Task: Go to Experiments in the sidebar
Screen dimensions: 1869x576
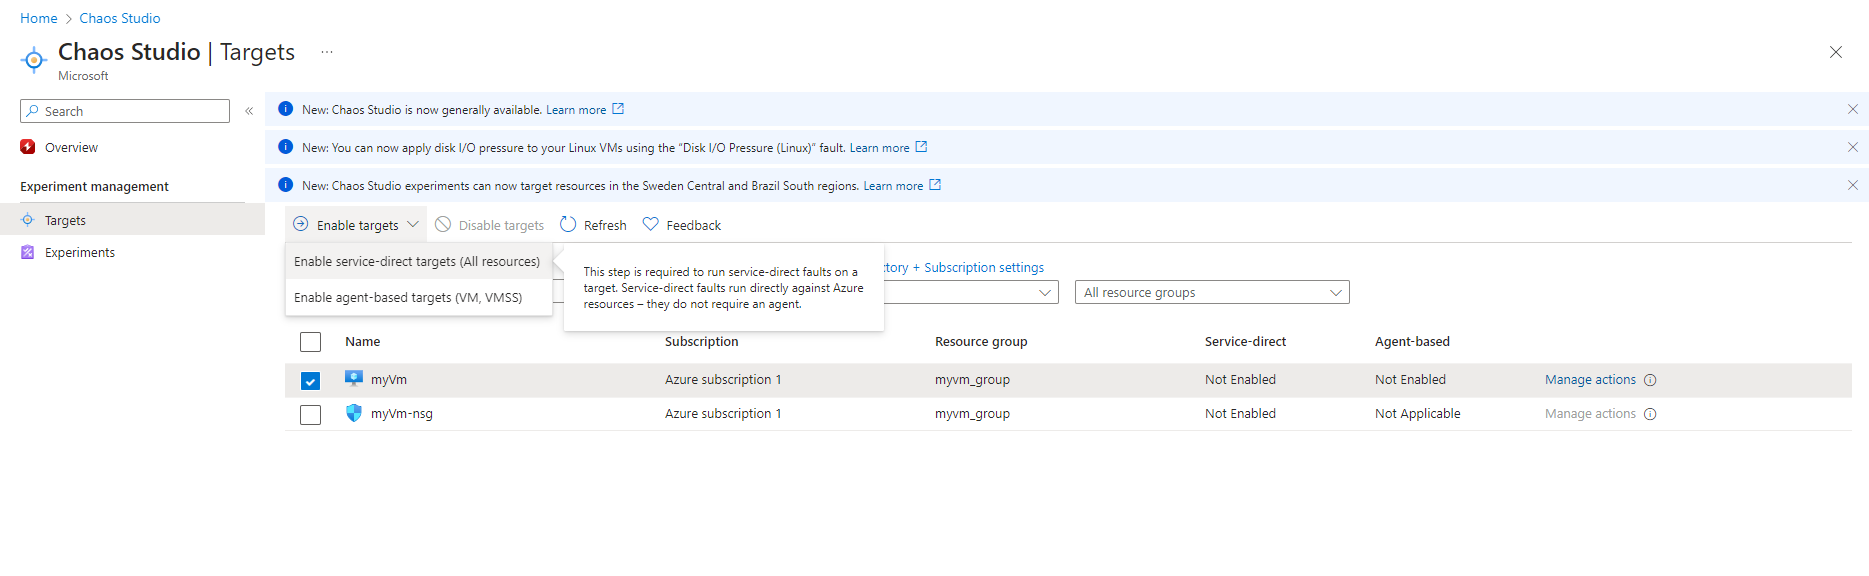Action: pyautogui.click(x=80, y=253)
